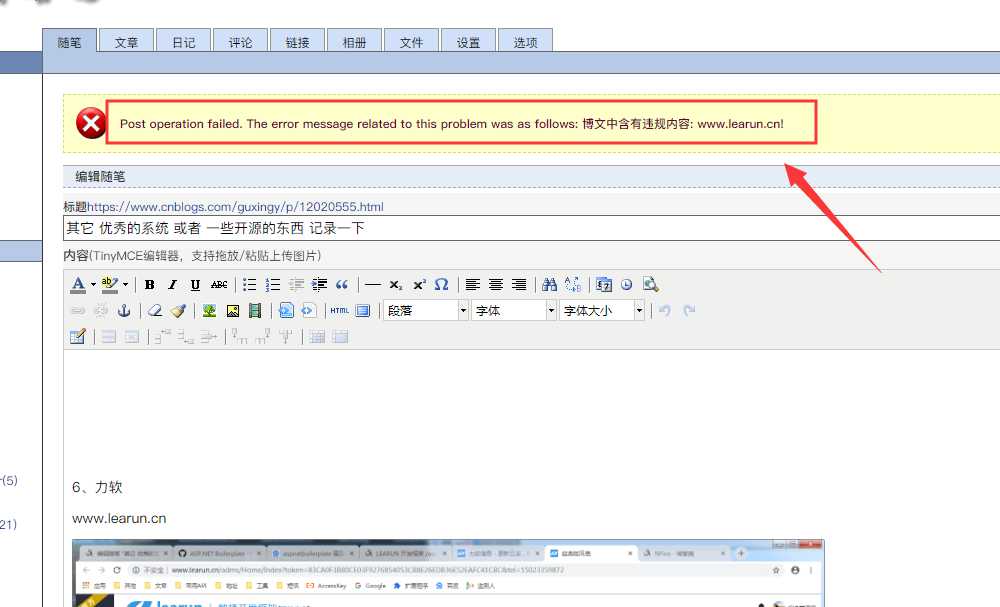Insert image tree icon
This screenshot has height=607, width=1000.
[209, 311]
